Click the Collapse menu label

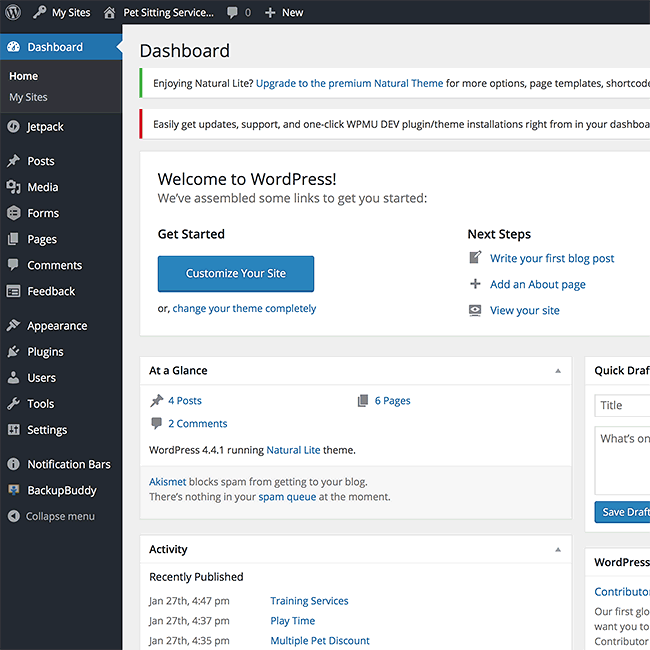60,517
